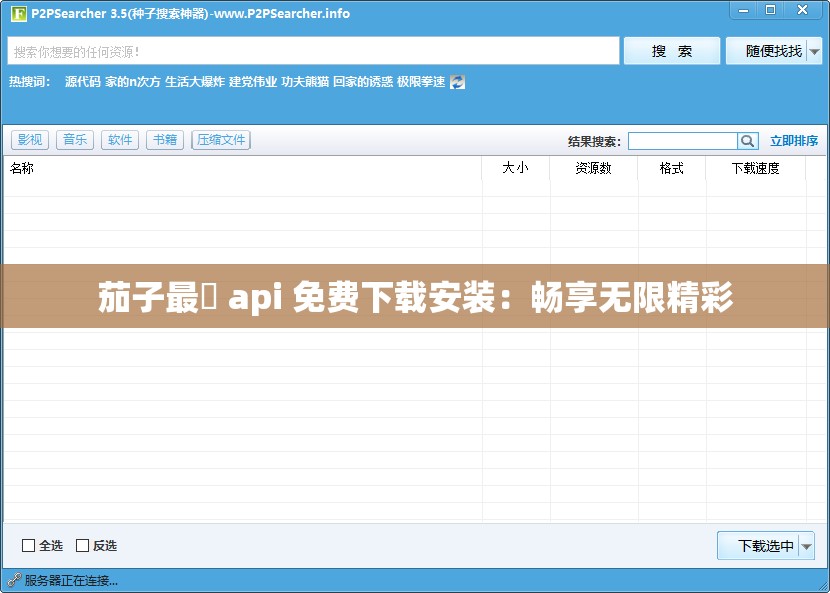Click the 立即排序 link
Image resolution: width=830 pixels, height=593 pixels.
coord(793,141)
